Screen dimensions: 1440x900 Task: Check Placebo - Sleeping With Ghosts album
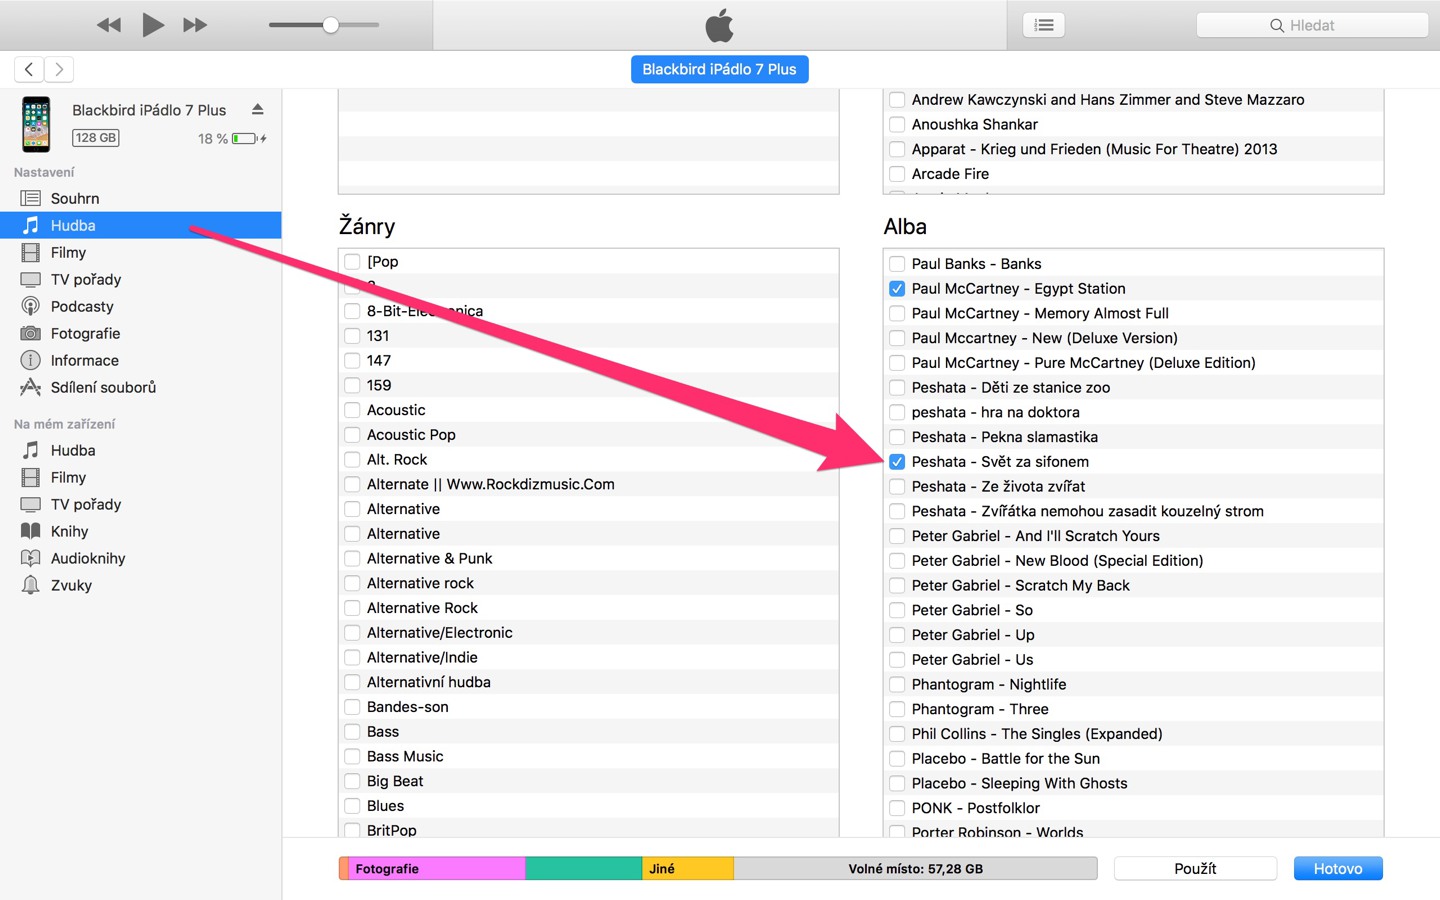pos(897,784)
